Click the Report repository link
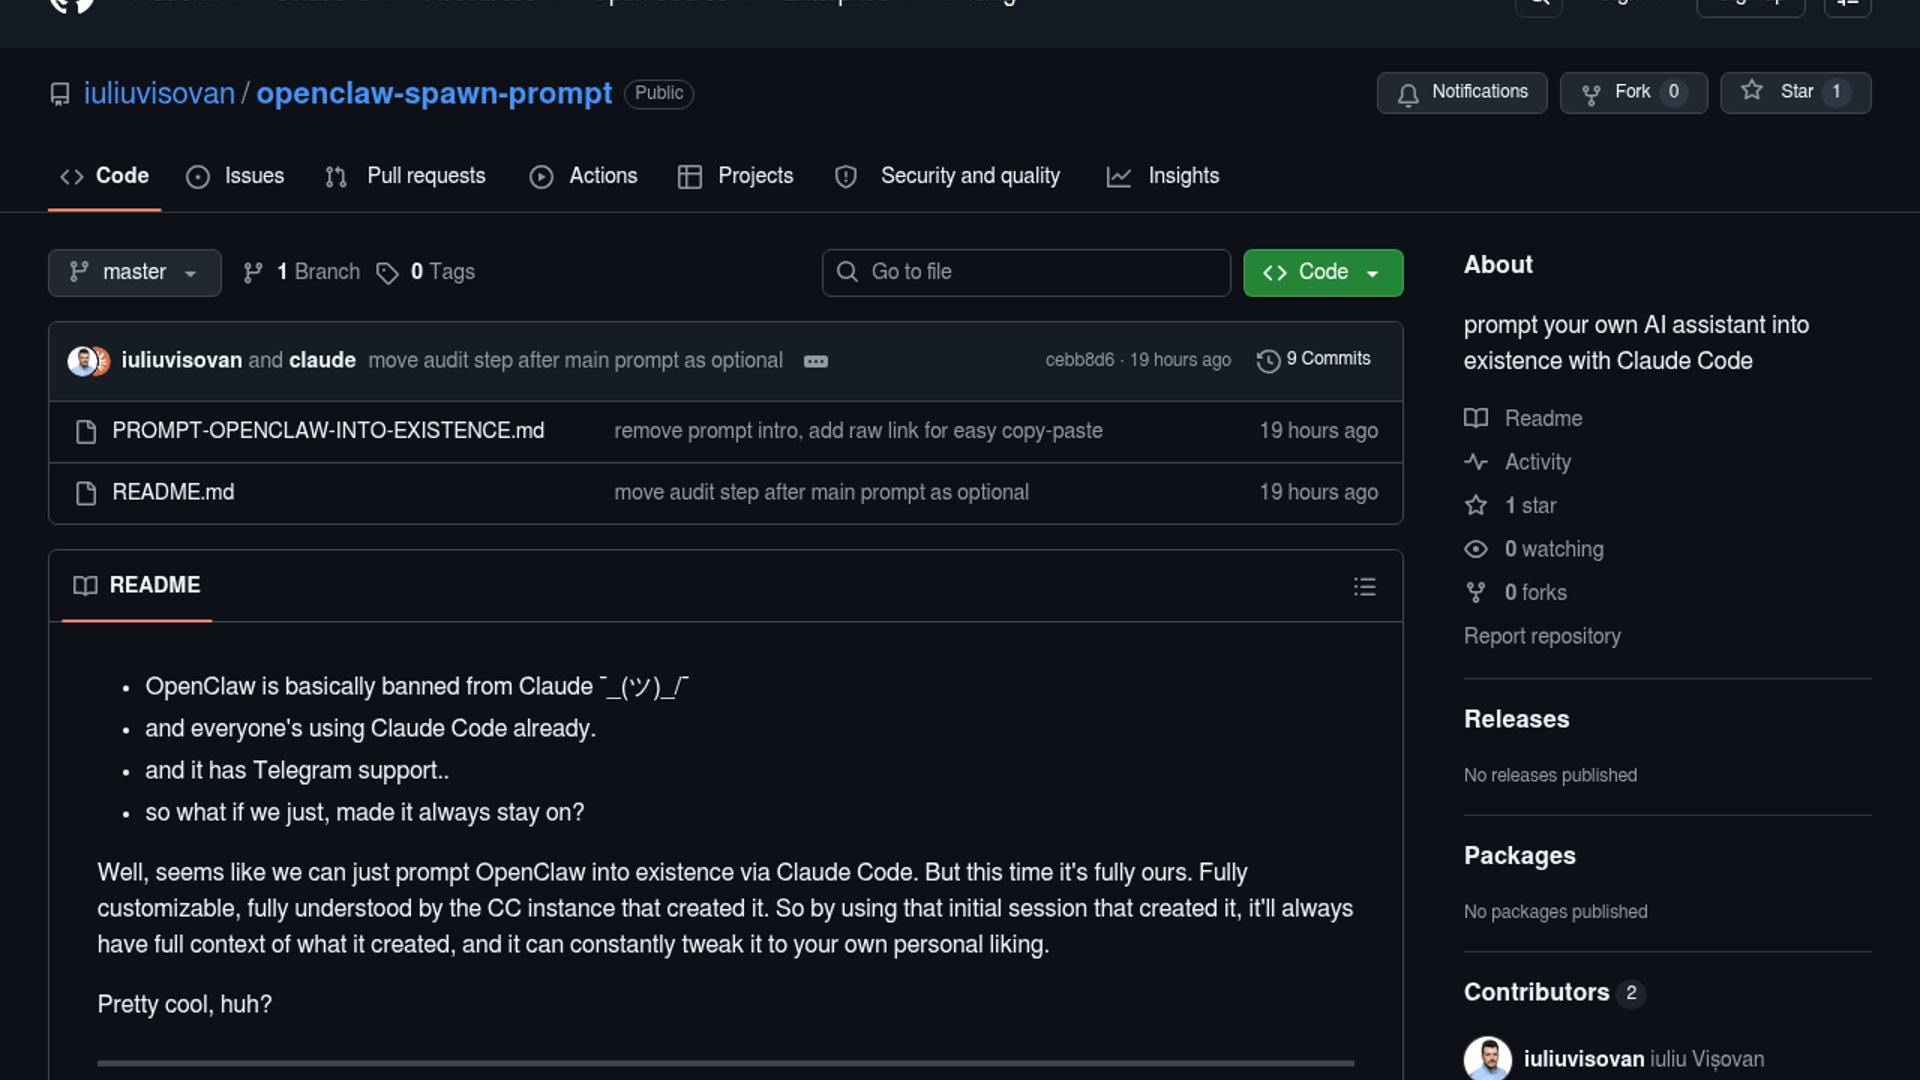Screen dimensions: 1920x1080 [1541, 636]
